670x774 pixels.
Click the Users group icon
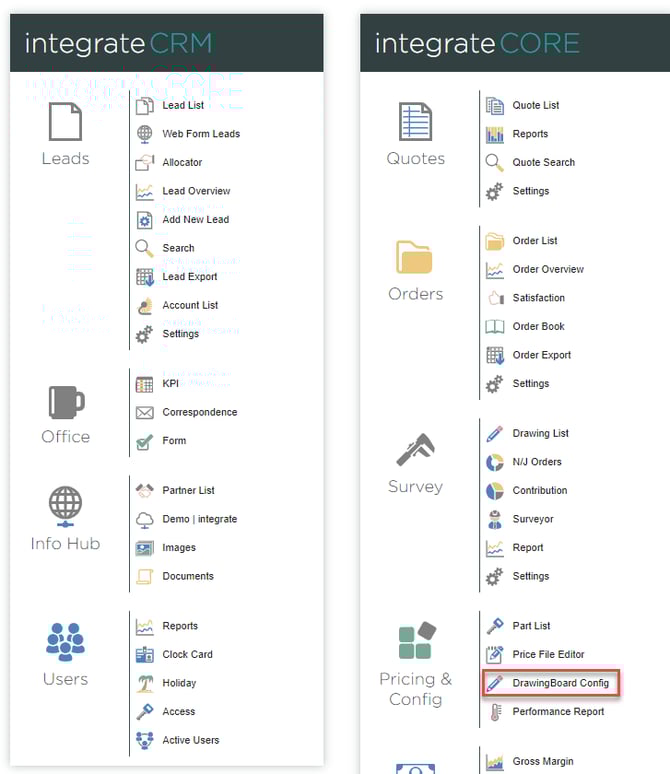(65, 642)
